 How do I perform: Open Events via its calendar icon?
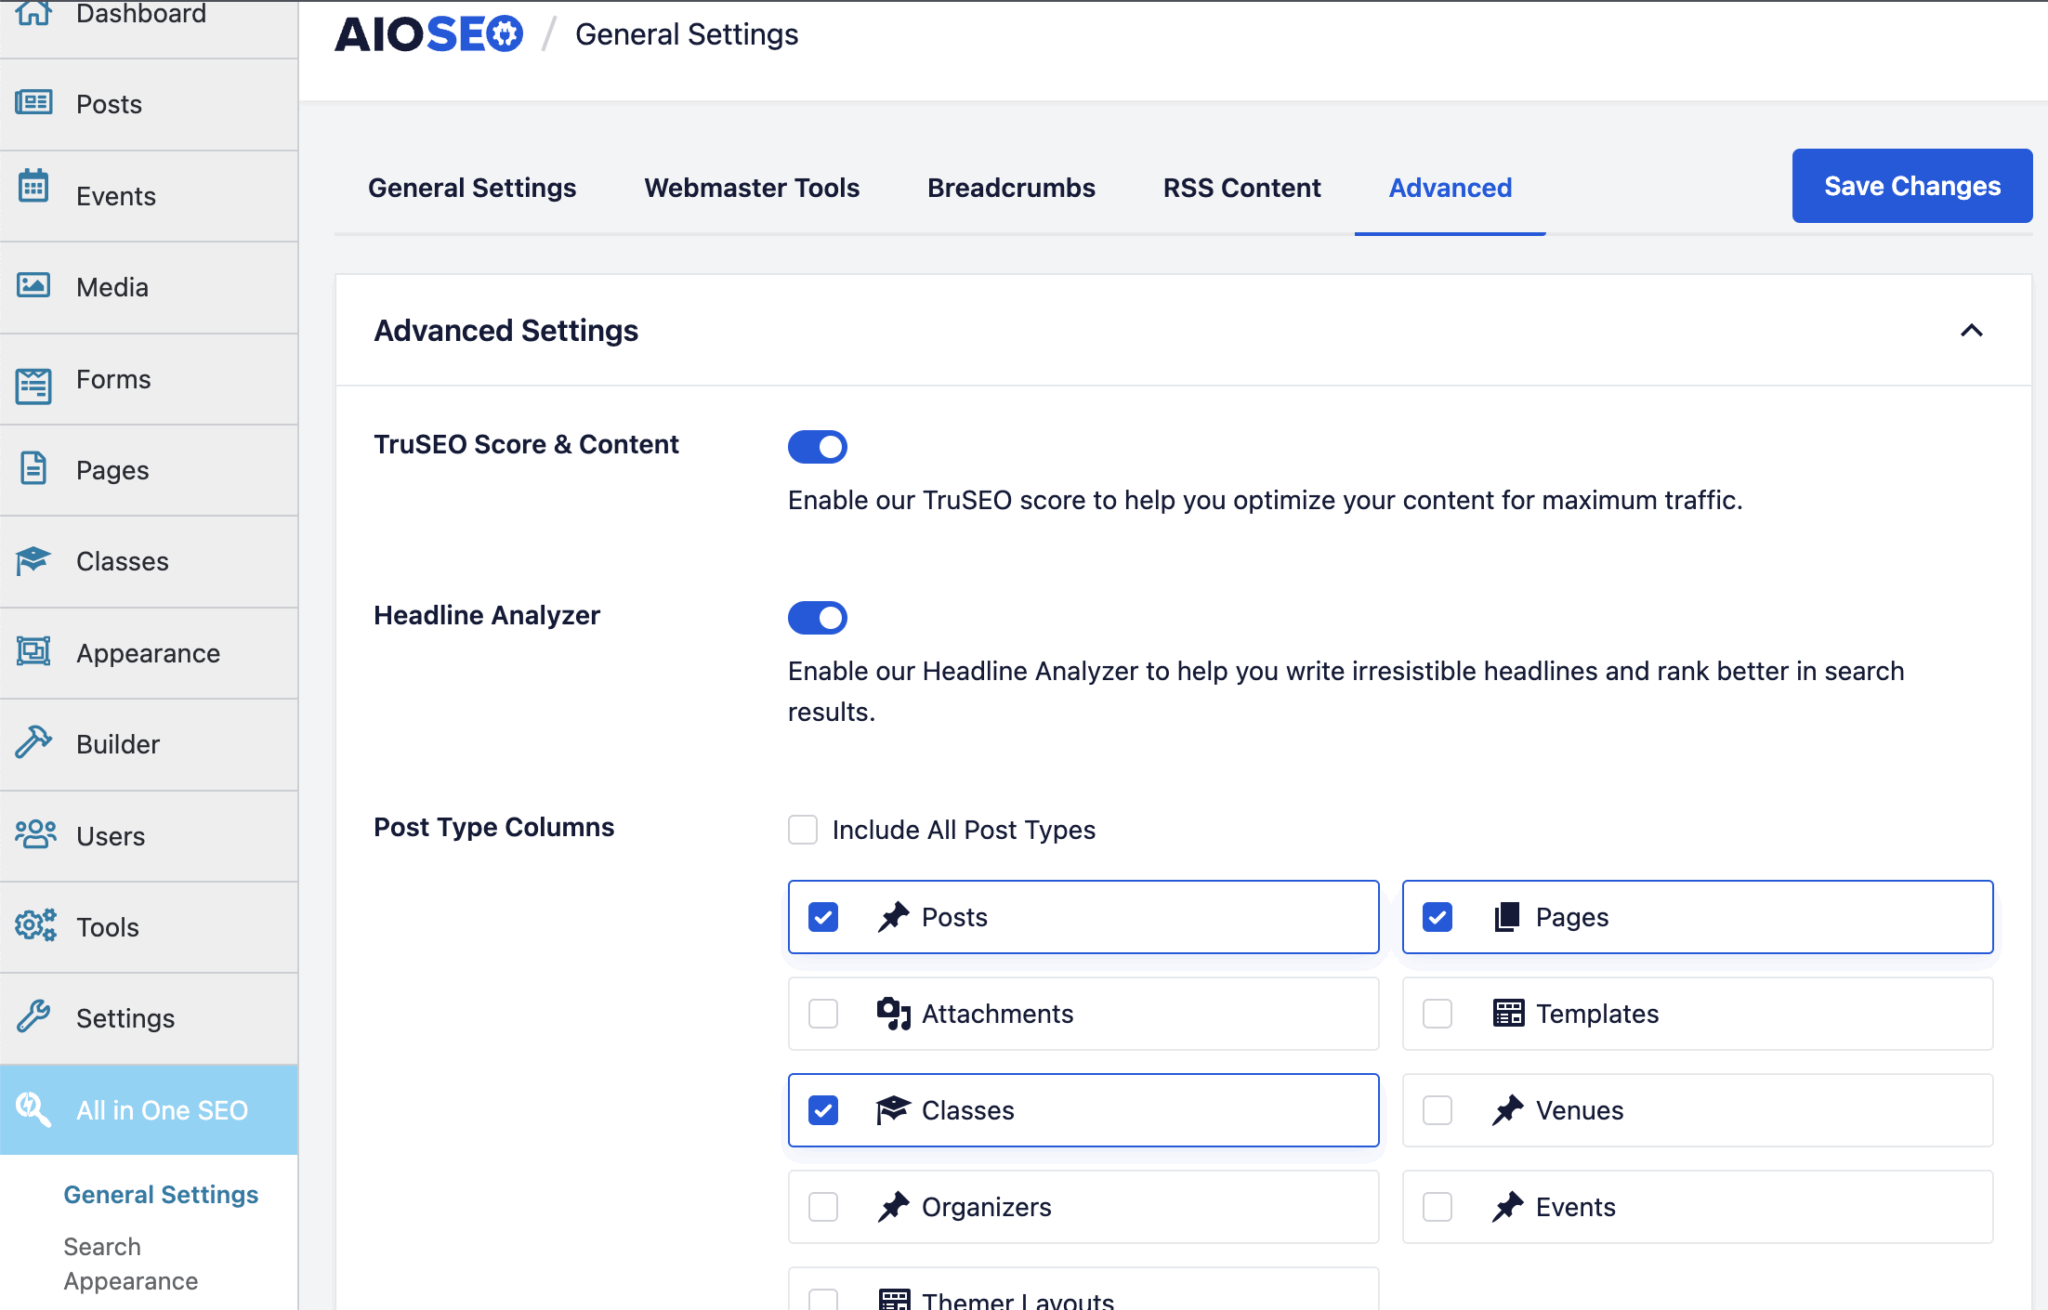tap(34, 187)
